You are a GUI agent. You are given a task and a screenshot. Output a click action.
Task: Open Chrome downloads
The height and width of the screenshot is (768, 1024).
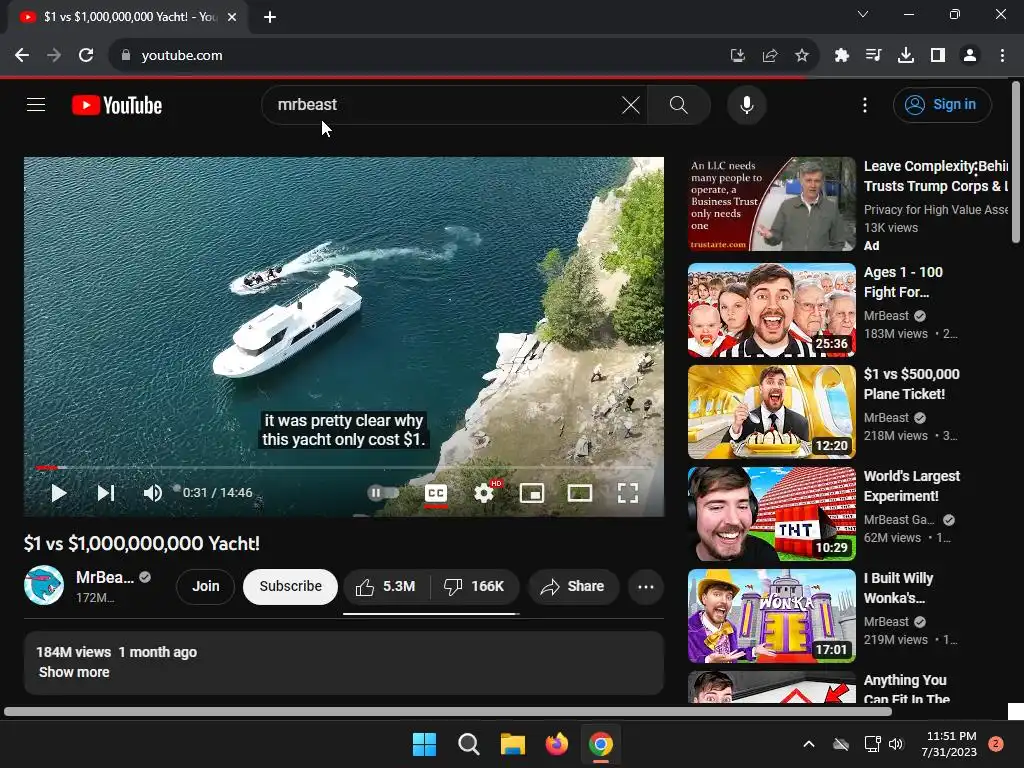(x=906, y=56)
